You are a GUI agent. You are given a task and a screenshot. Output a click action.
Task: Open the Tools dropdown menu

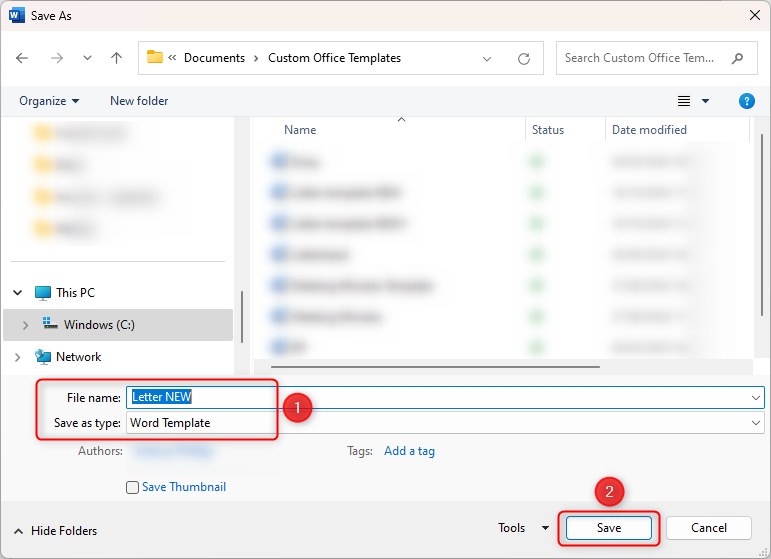(523, 528)
